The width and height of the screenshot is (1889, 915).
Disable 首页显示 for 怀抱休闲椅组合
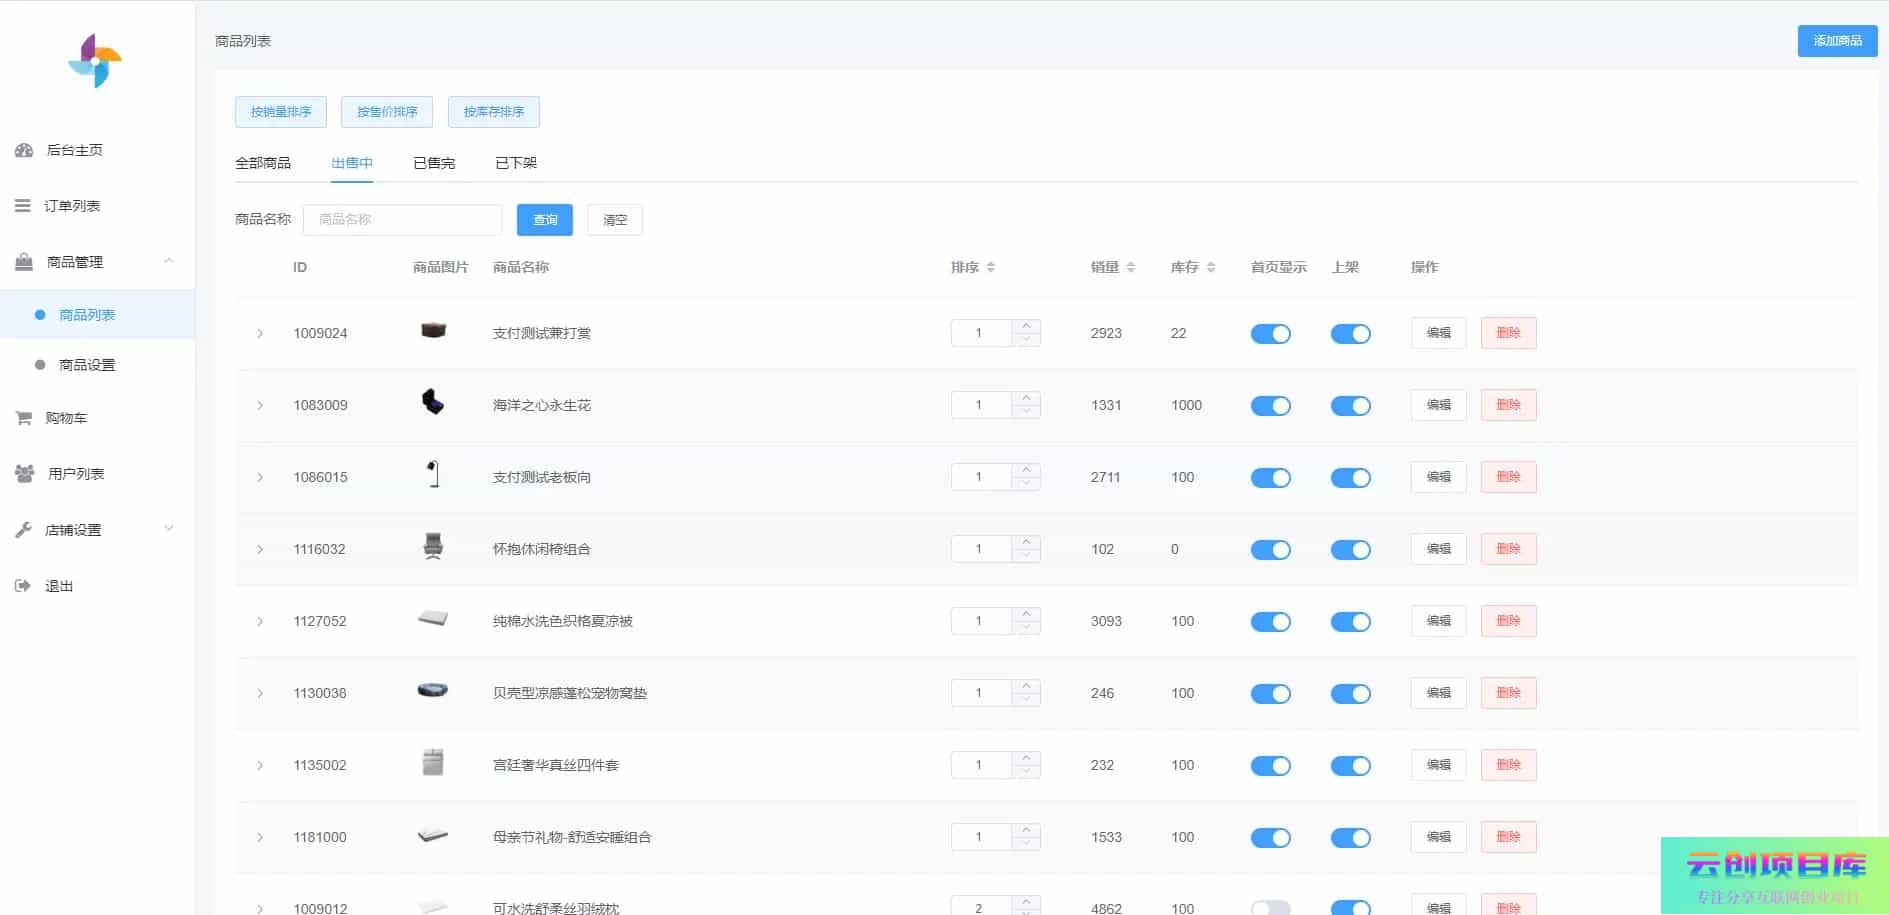pyautogui.click(x=1270, y=550)
